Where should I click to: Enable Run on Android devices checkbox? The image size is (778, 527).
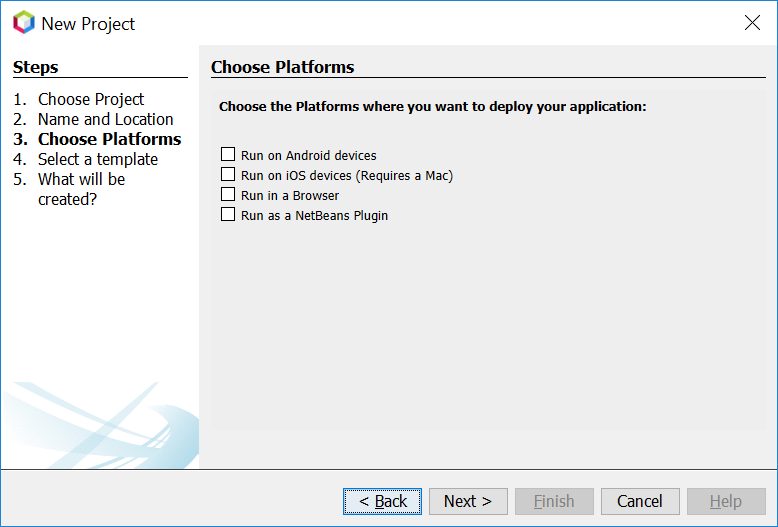tap(228, 155)
